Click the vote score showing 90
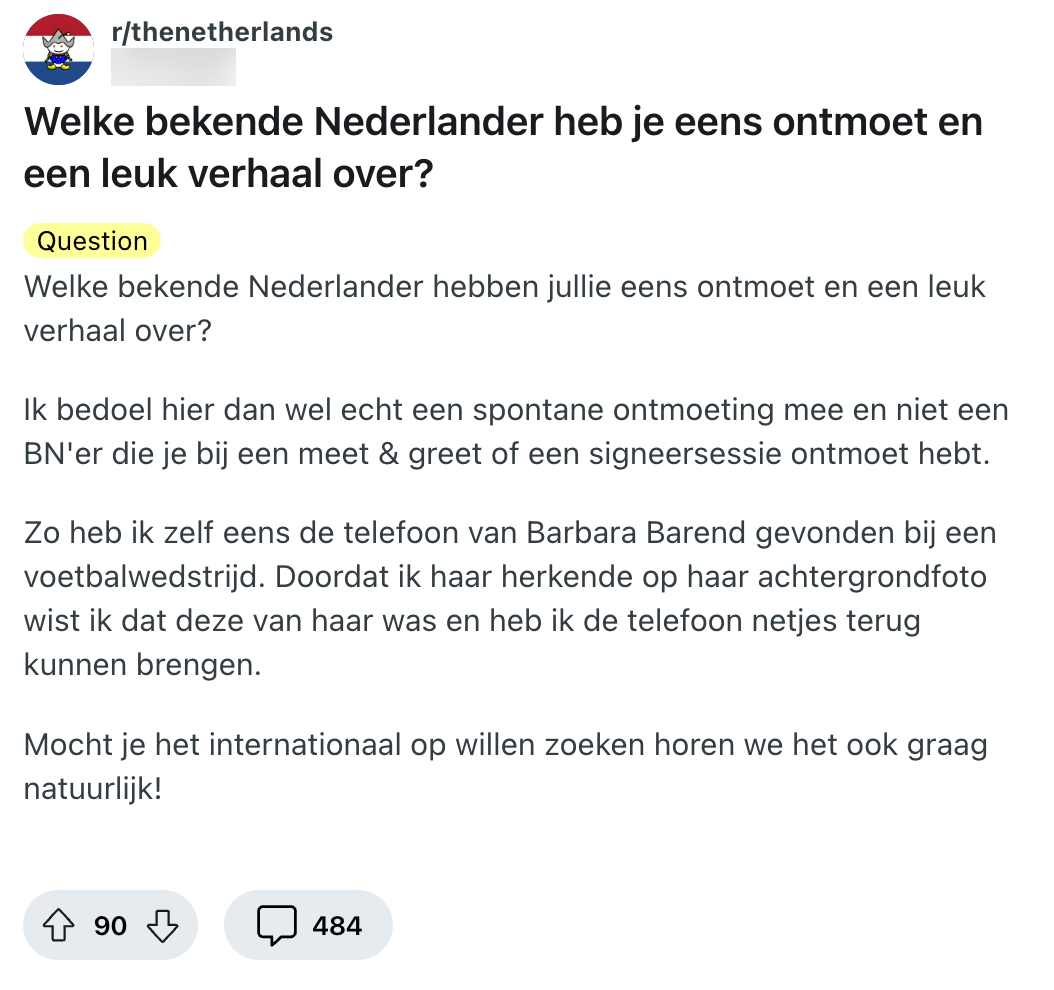1054x990 pixels. click(x=110, y=926)
